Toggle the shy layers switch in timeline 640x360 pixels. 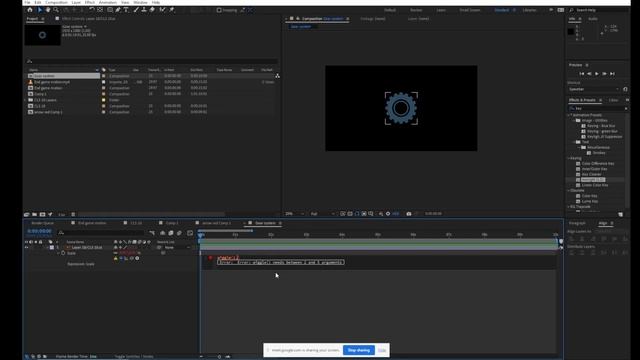(162, 233)
